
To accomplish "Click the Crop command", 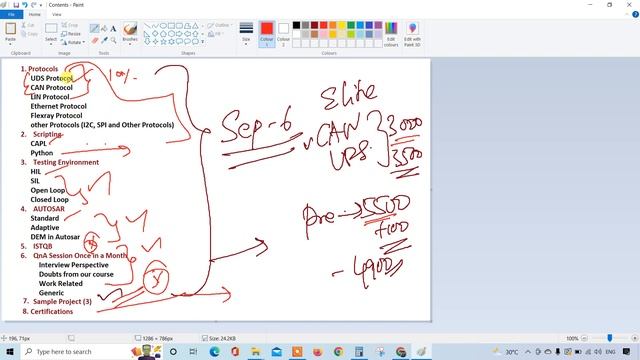I will 70,25.
